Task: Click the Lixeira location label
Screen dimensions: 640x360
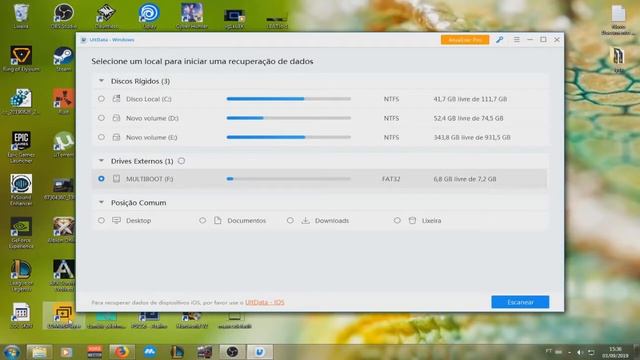Action: coord(431,220)
